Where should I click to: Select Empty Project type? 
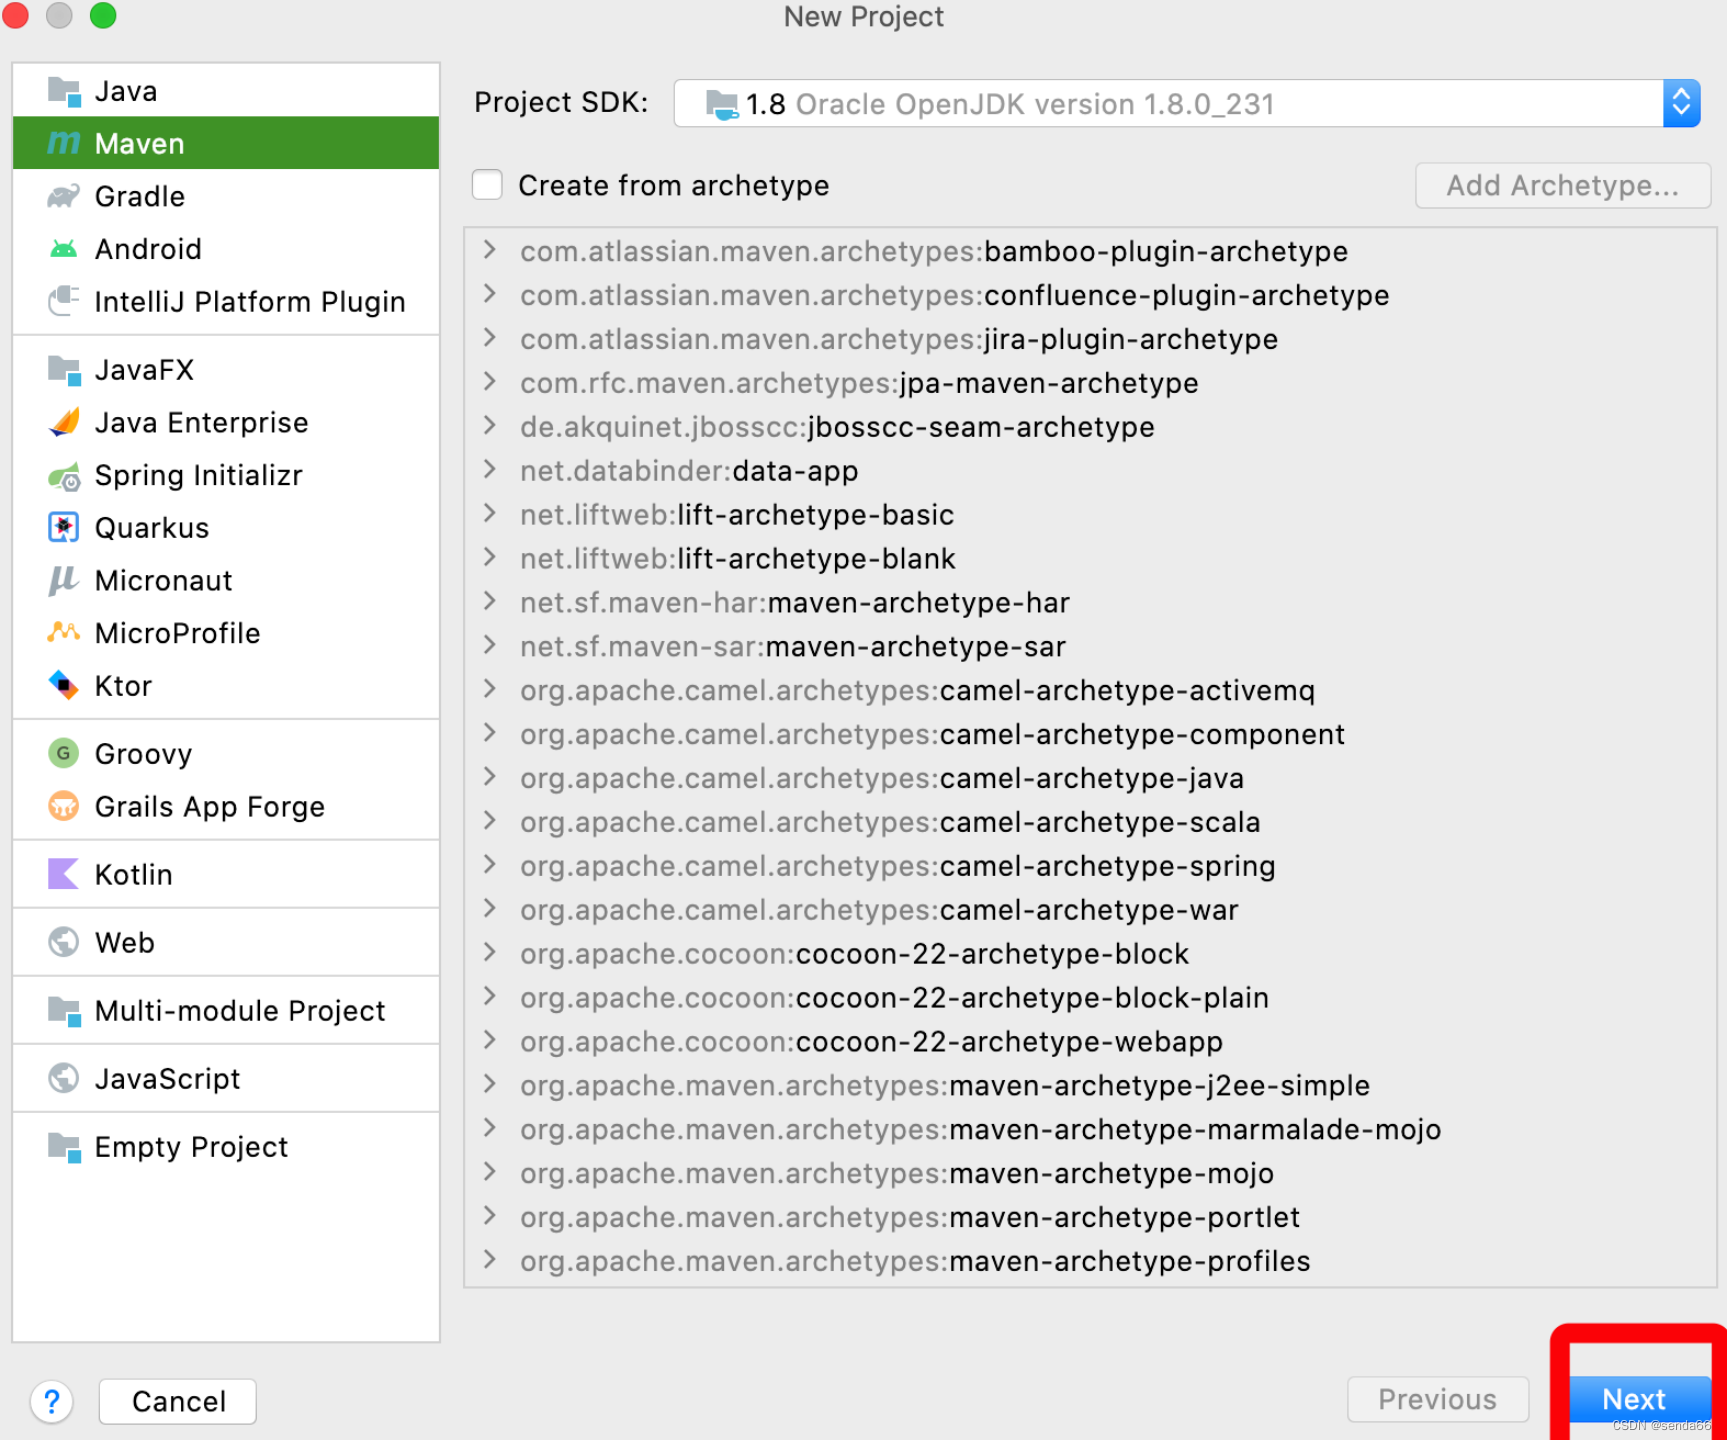[x=226, y=1147]
